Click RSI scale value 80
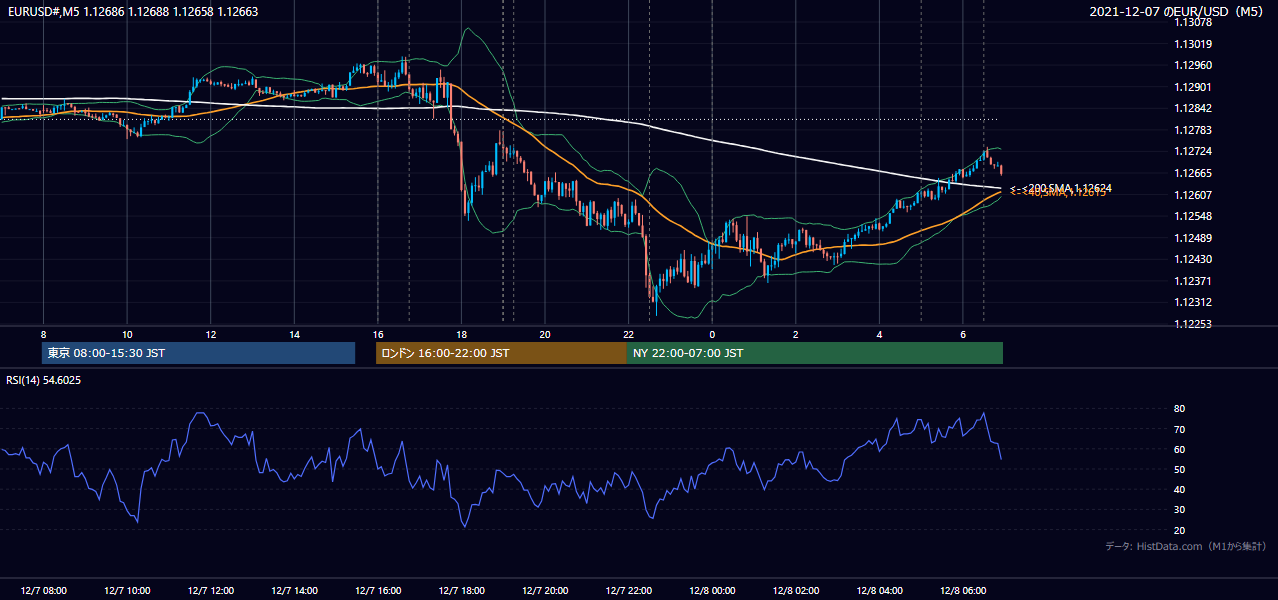This screenshot has width=1278, height=600. (1180, 409)
